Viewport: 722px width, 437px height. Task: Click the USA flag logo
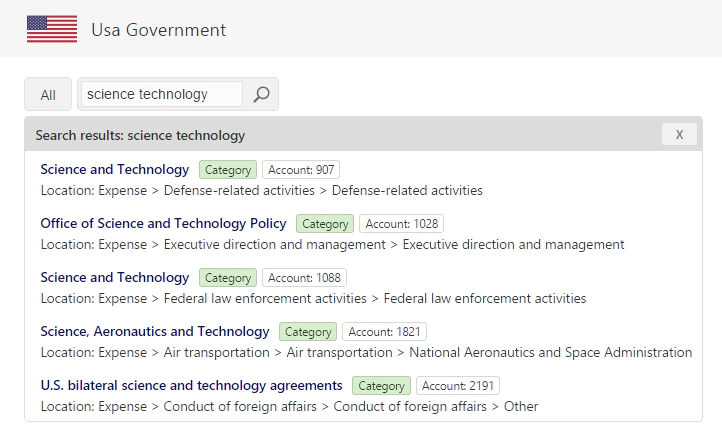click(x=52, y=29)
